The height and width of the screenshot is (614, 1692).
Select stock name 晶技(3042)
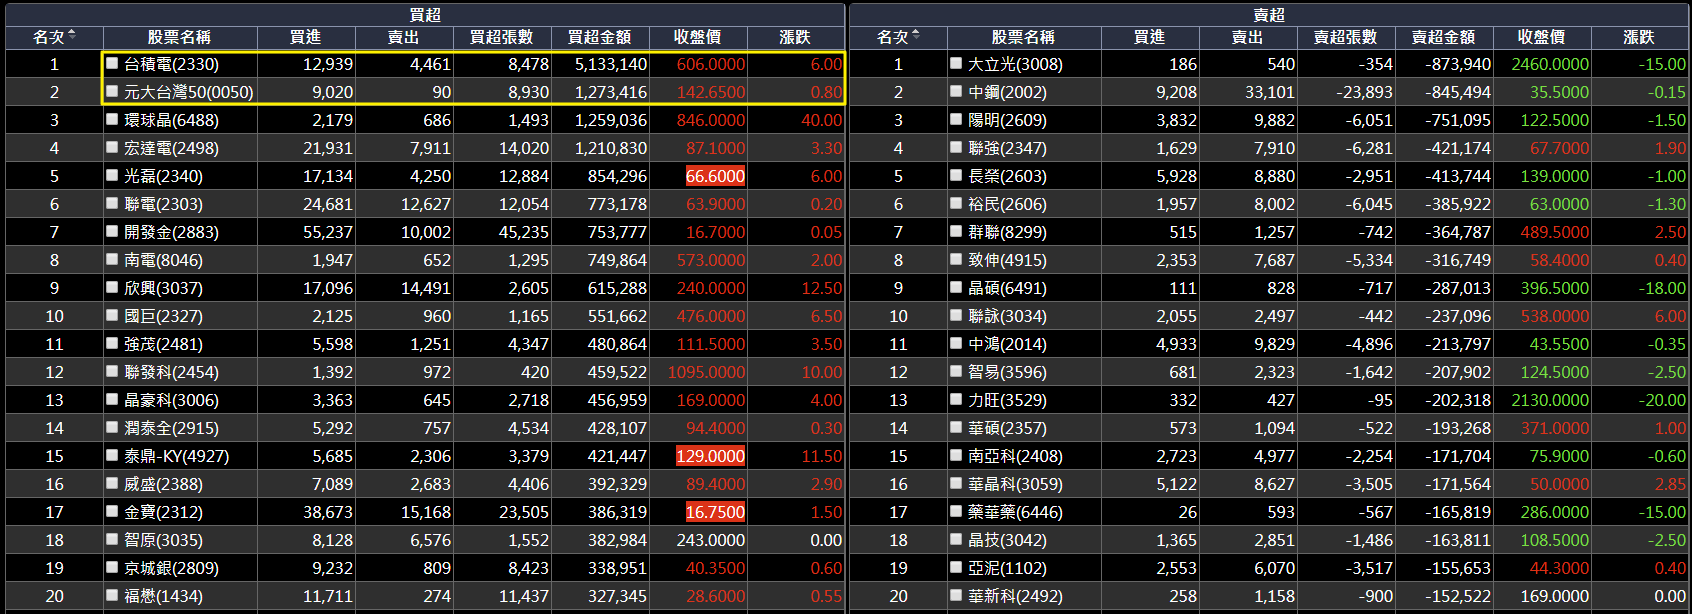click(x=1007, y=540)
